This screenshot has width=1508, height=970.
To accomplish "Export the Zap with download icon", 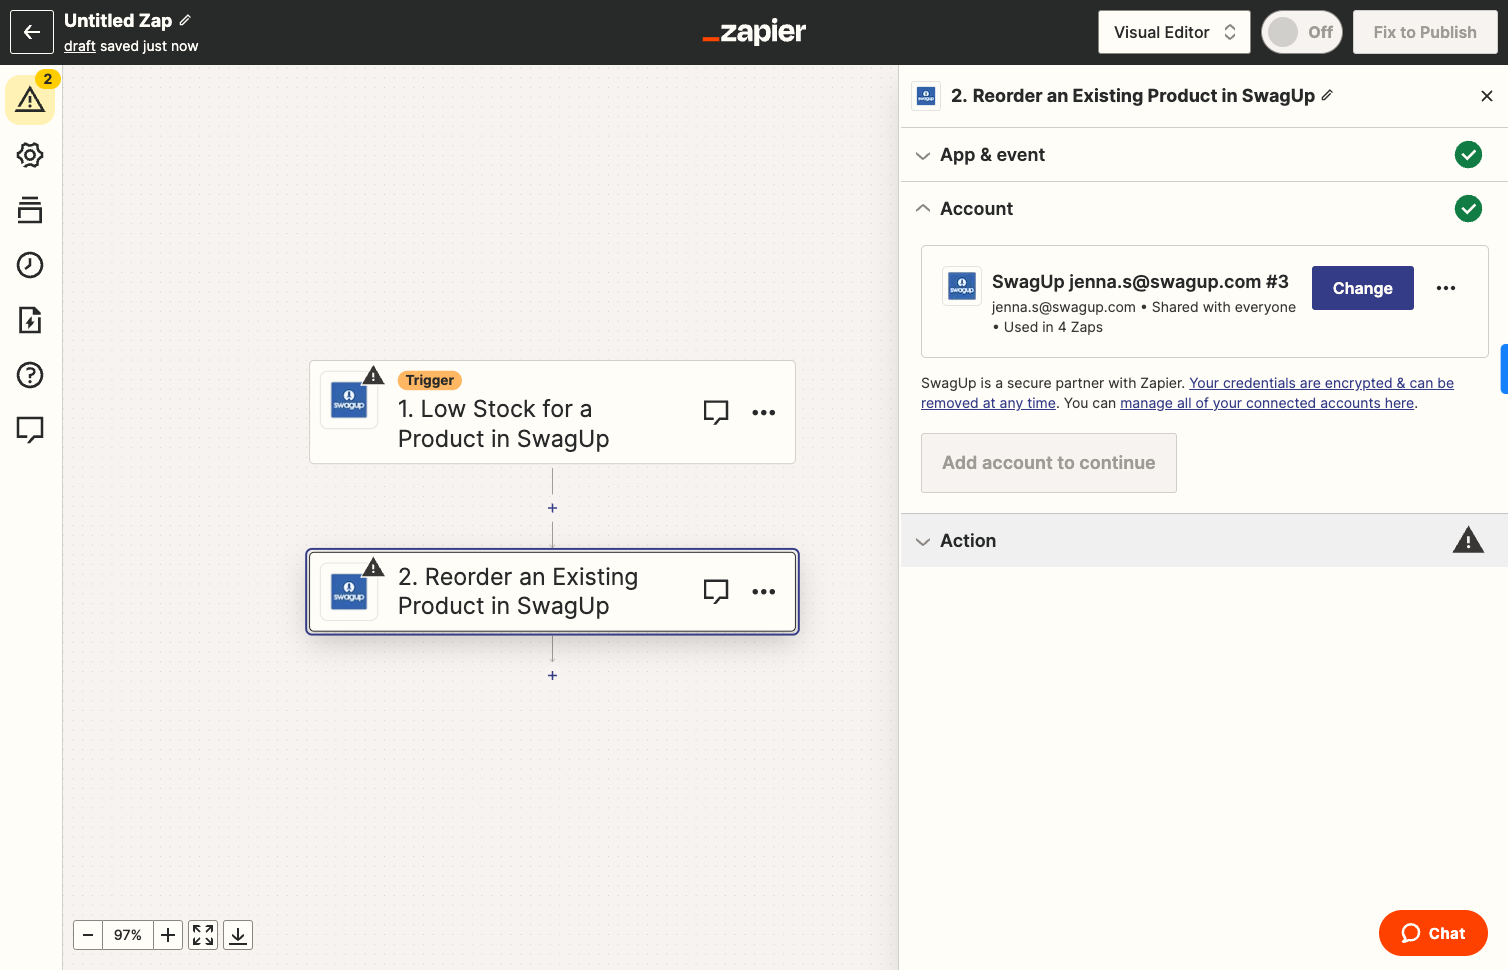I will click(x=238, y=935).
